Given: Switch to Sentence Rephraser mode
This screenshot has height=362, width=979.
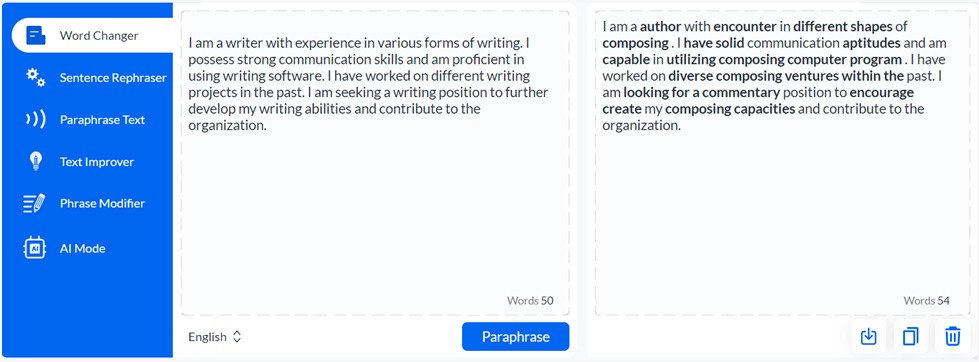Looking at the screenshot, I should point(113,78).
